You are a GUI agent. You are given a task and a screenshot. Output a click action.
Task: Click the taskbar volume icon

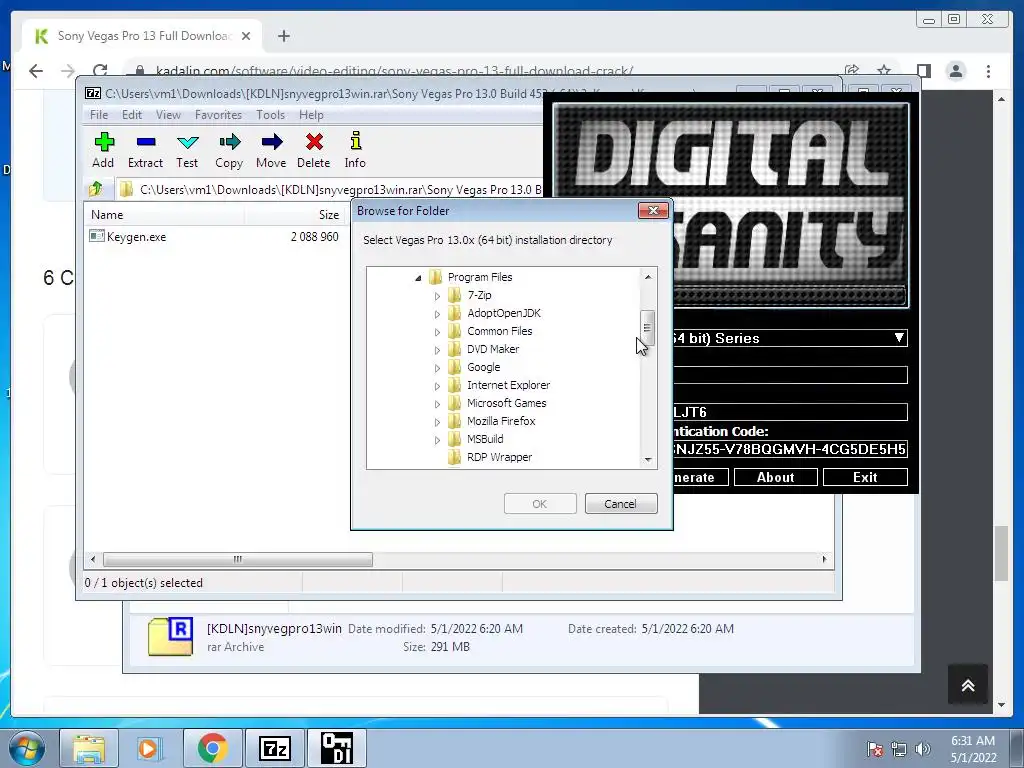point(922,749)
